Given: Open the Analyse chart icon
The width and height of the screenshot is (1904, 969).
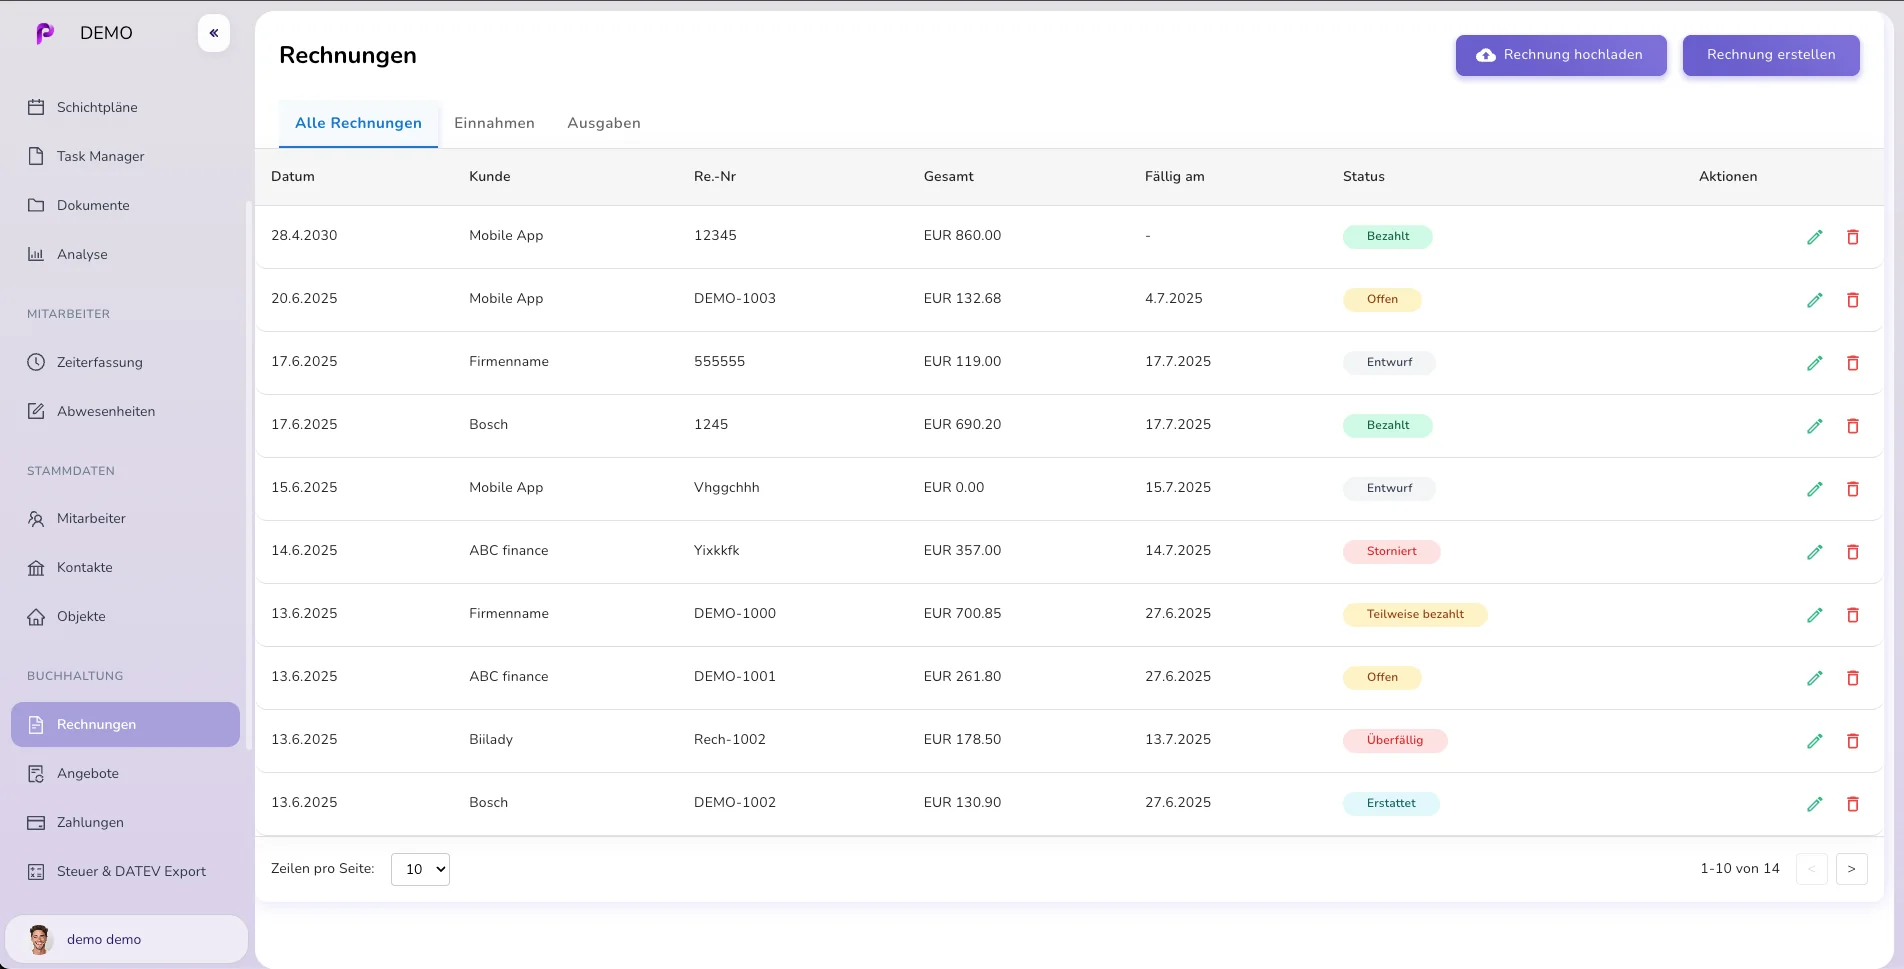Looking at the screenshot, I should coord(35,254).
